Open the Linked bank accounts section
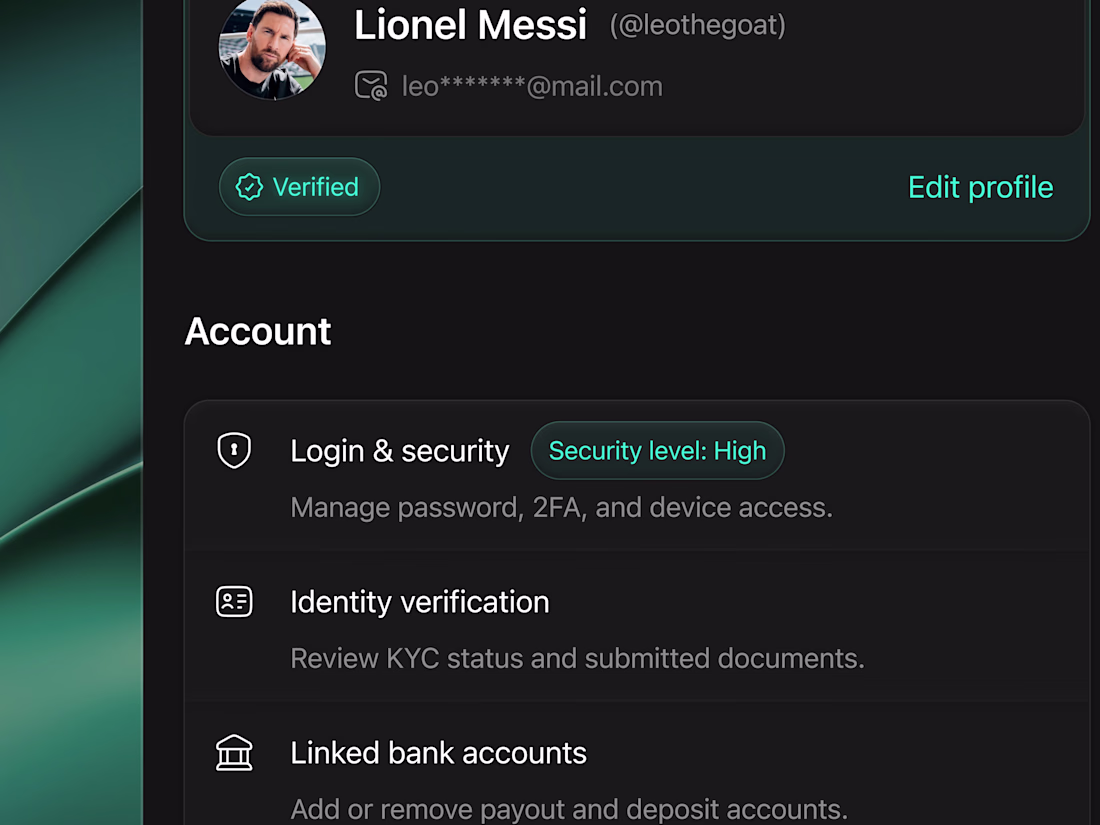This screenshot has height=825, width=1100. (637, 765)
